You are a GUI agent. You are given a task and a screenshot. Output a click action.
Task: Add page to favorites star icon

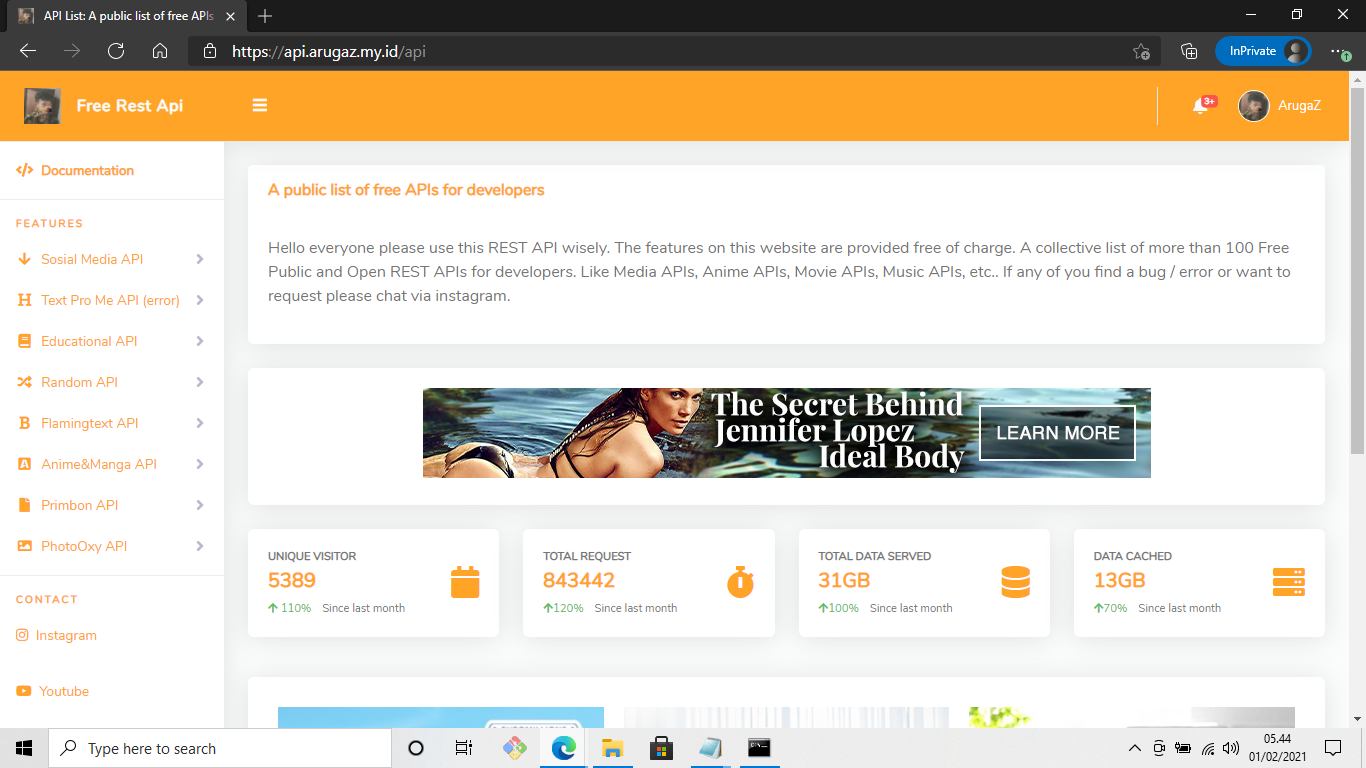click(1141, 51)
